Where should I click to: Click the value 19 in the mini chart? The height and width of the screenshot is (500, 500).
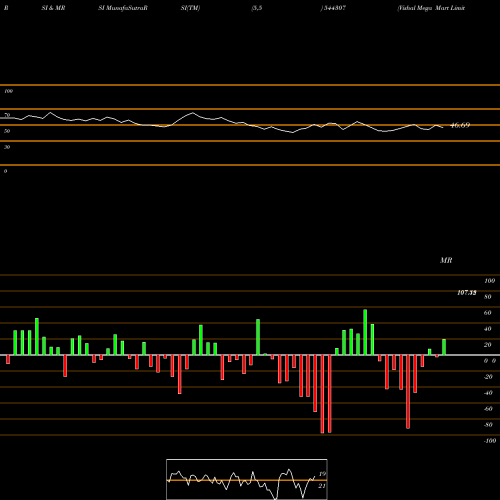point(322,474)
